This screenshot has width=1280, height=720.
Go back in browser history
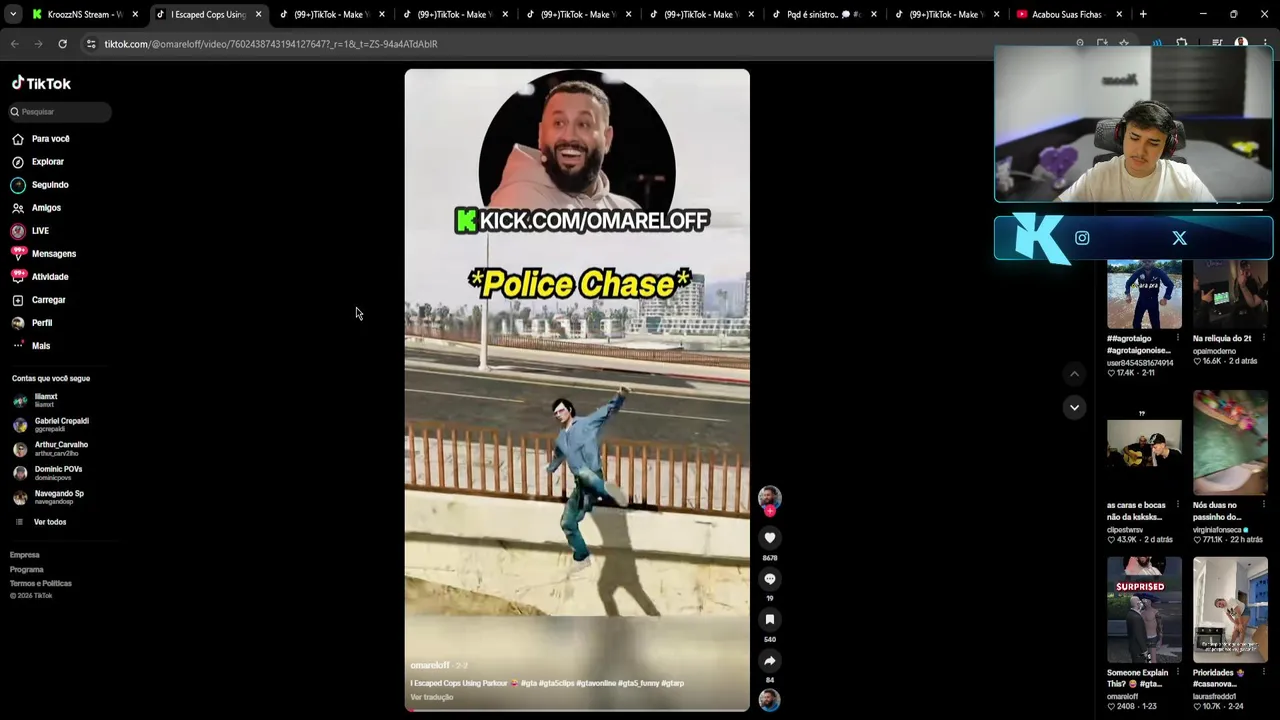[14, 44]
